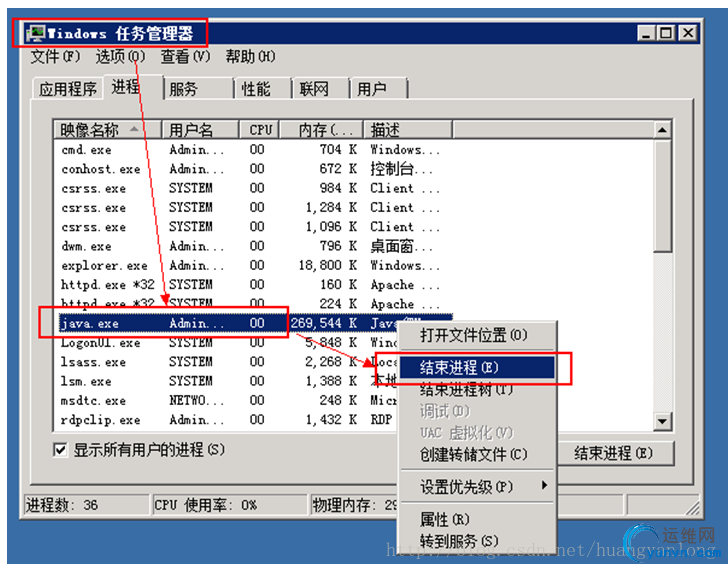728x570 pixels.
Task: Click the Task Manager title bar icon
Action: (x=35, y=33)
